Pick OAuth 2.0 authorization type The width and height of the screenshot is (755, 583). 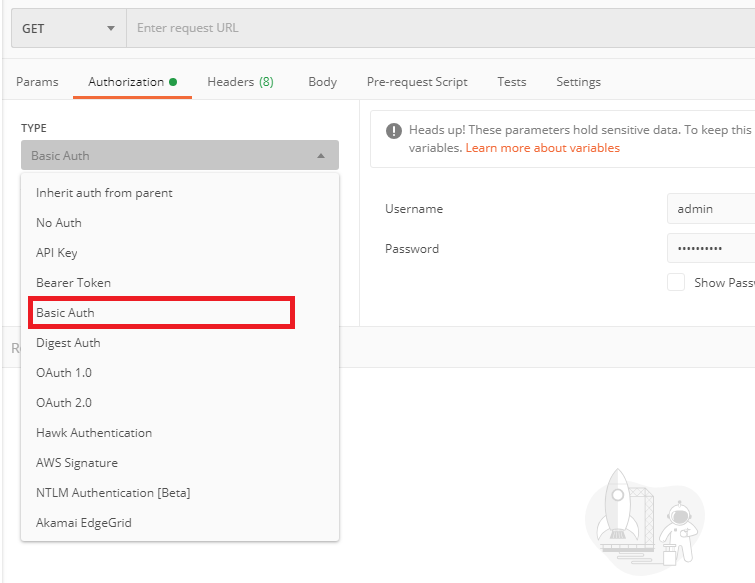click(64, 403)
